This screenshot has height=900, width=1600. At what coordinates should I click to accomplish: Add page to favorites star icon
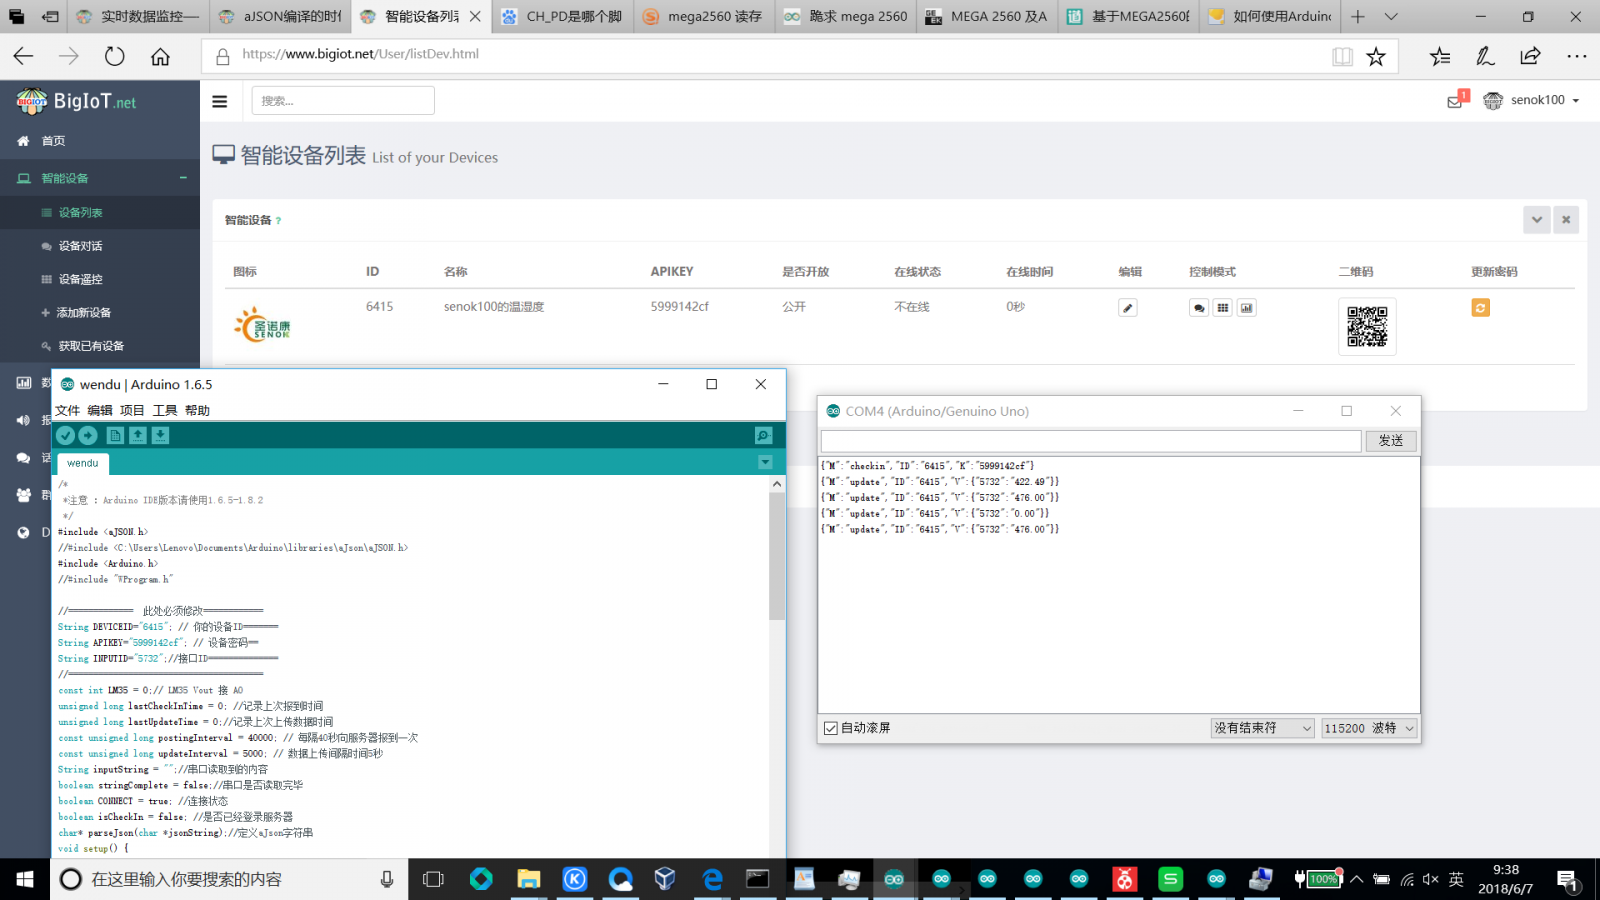pyautogui.click(x=1376, y=56)
